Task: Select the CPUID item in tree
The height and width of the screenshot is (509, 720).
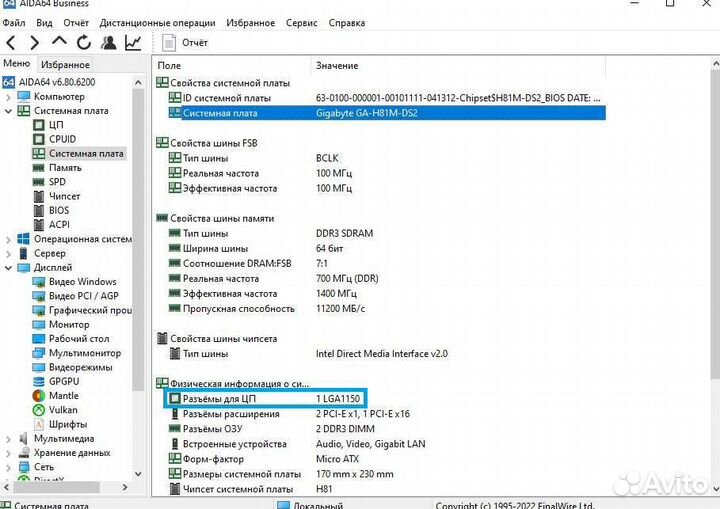Action: [x=62, y=139]
